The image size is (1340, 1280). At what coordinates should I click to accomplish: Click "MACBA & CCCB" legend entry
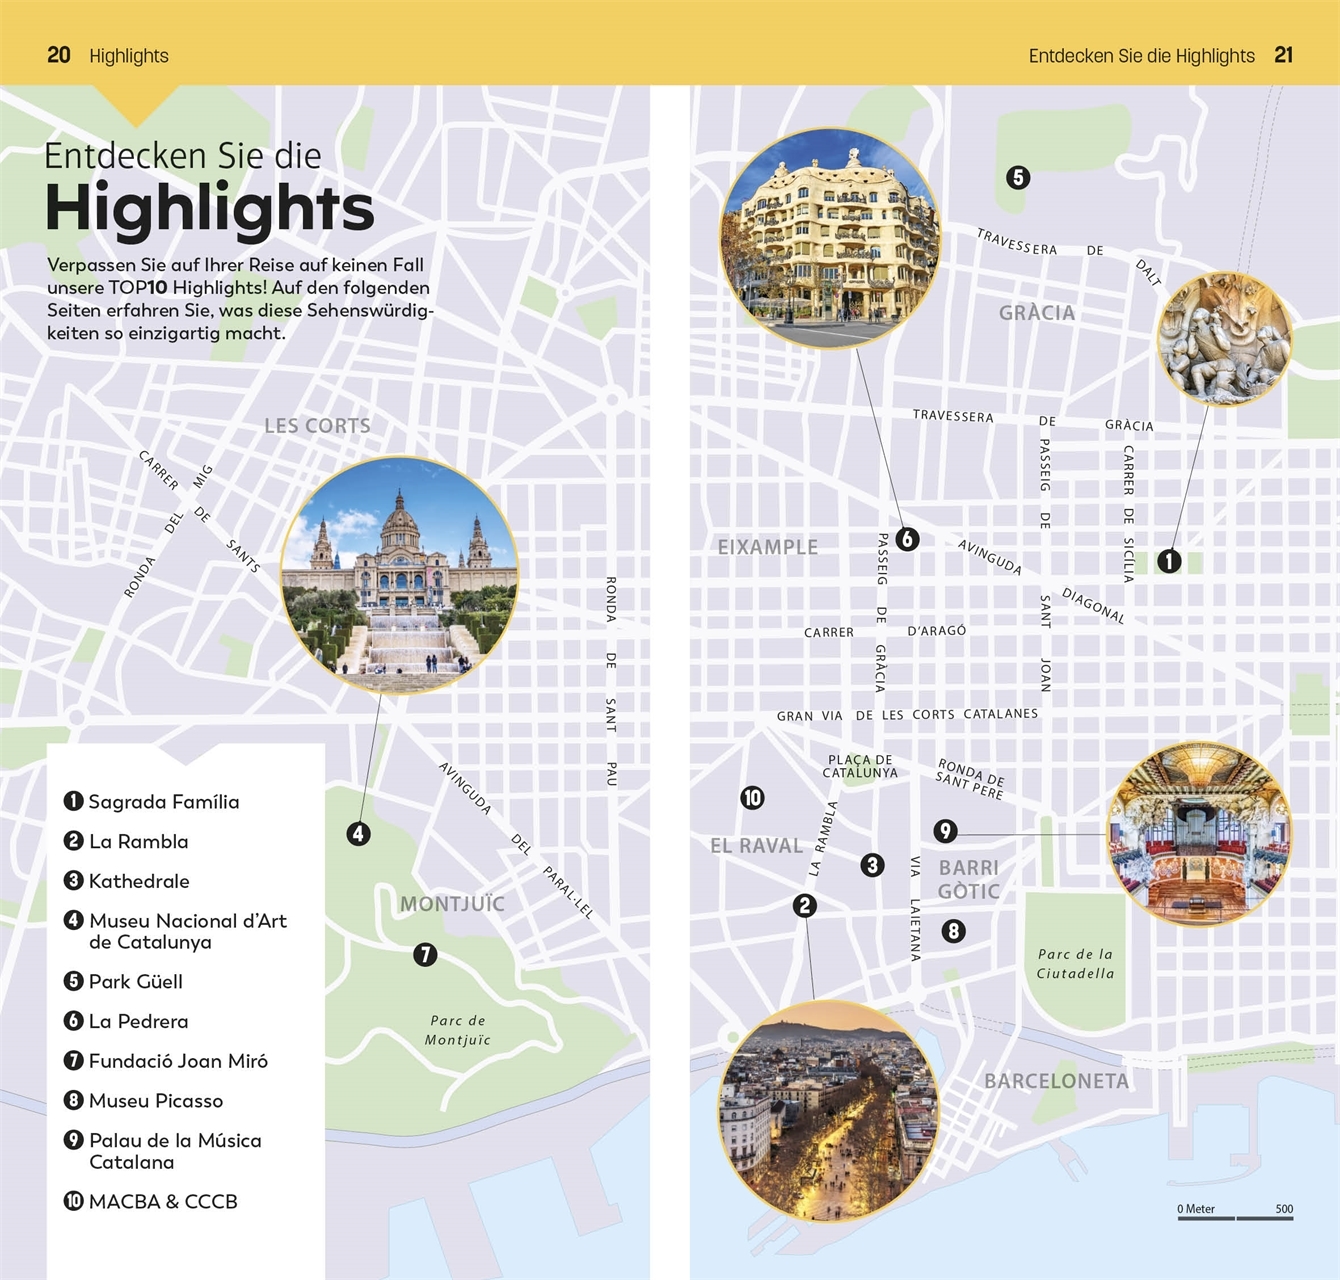click(x=162, y=1202)
